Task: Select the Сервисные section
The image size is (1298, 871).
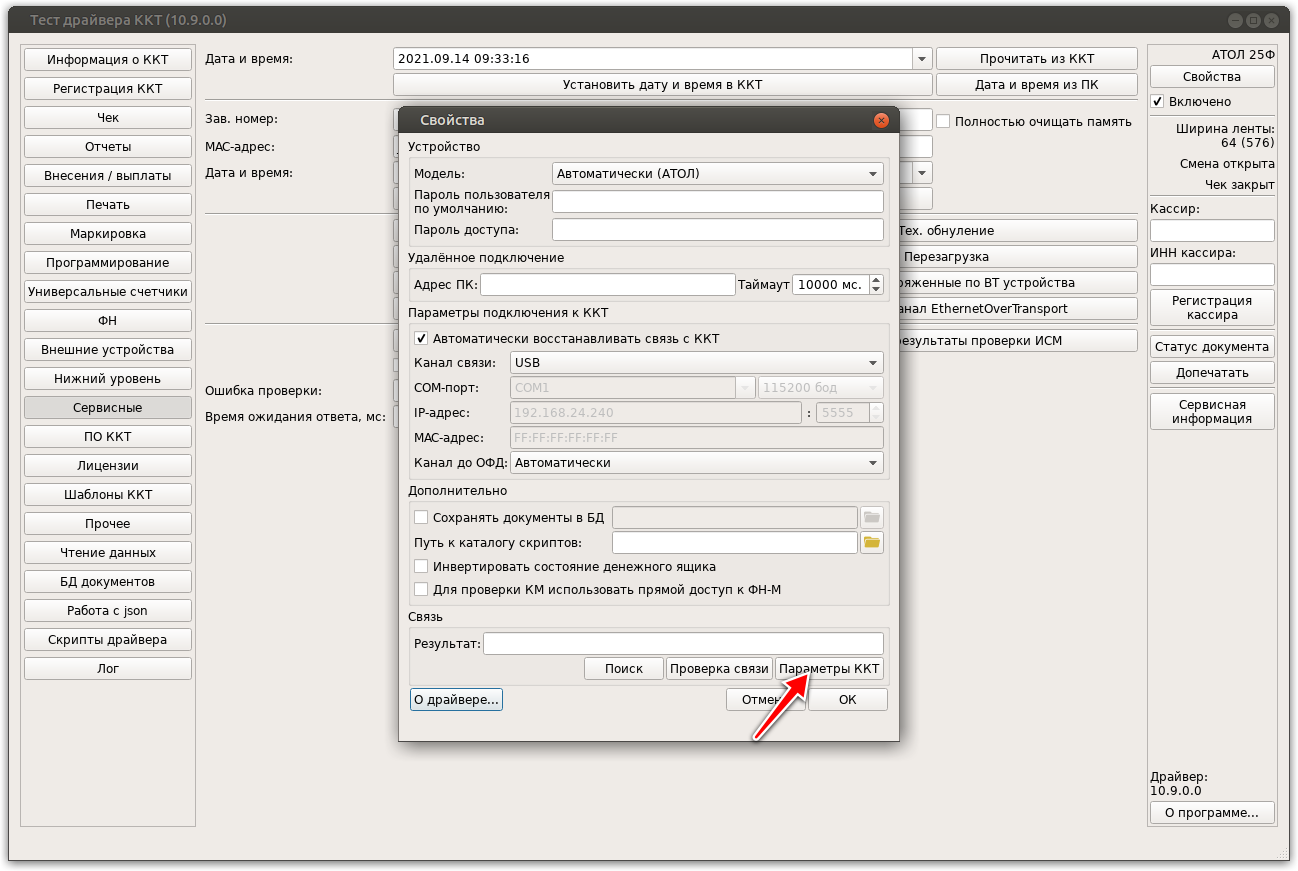Action: coord(108,407)
